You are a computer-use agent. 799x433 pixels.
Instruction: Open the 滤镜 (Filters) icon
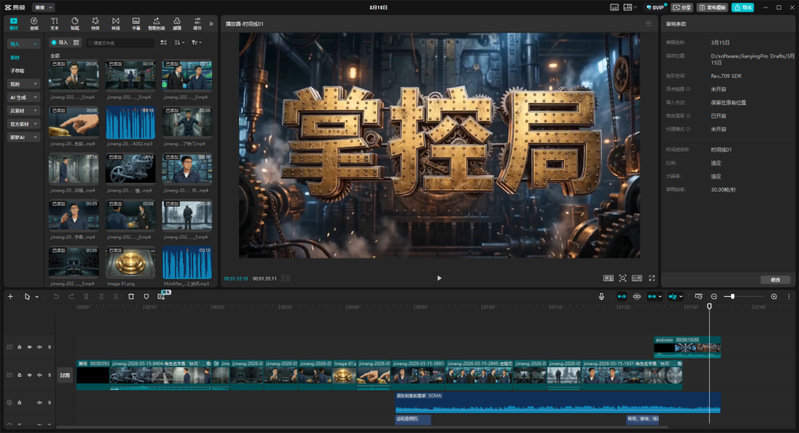point(177,23)
